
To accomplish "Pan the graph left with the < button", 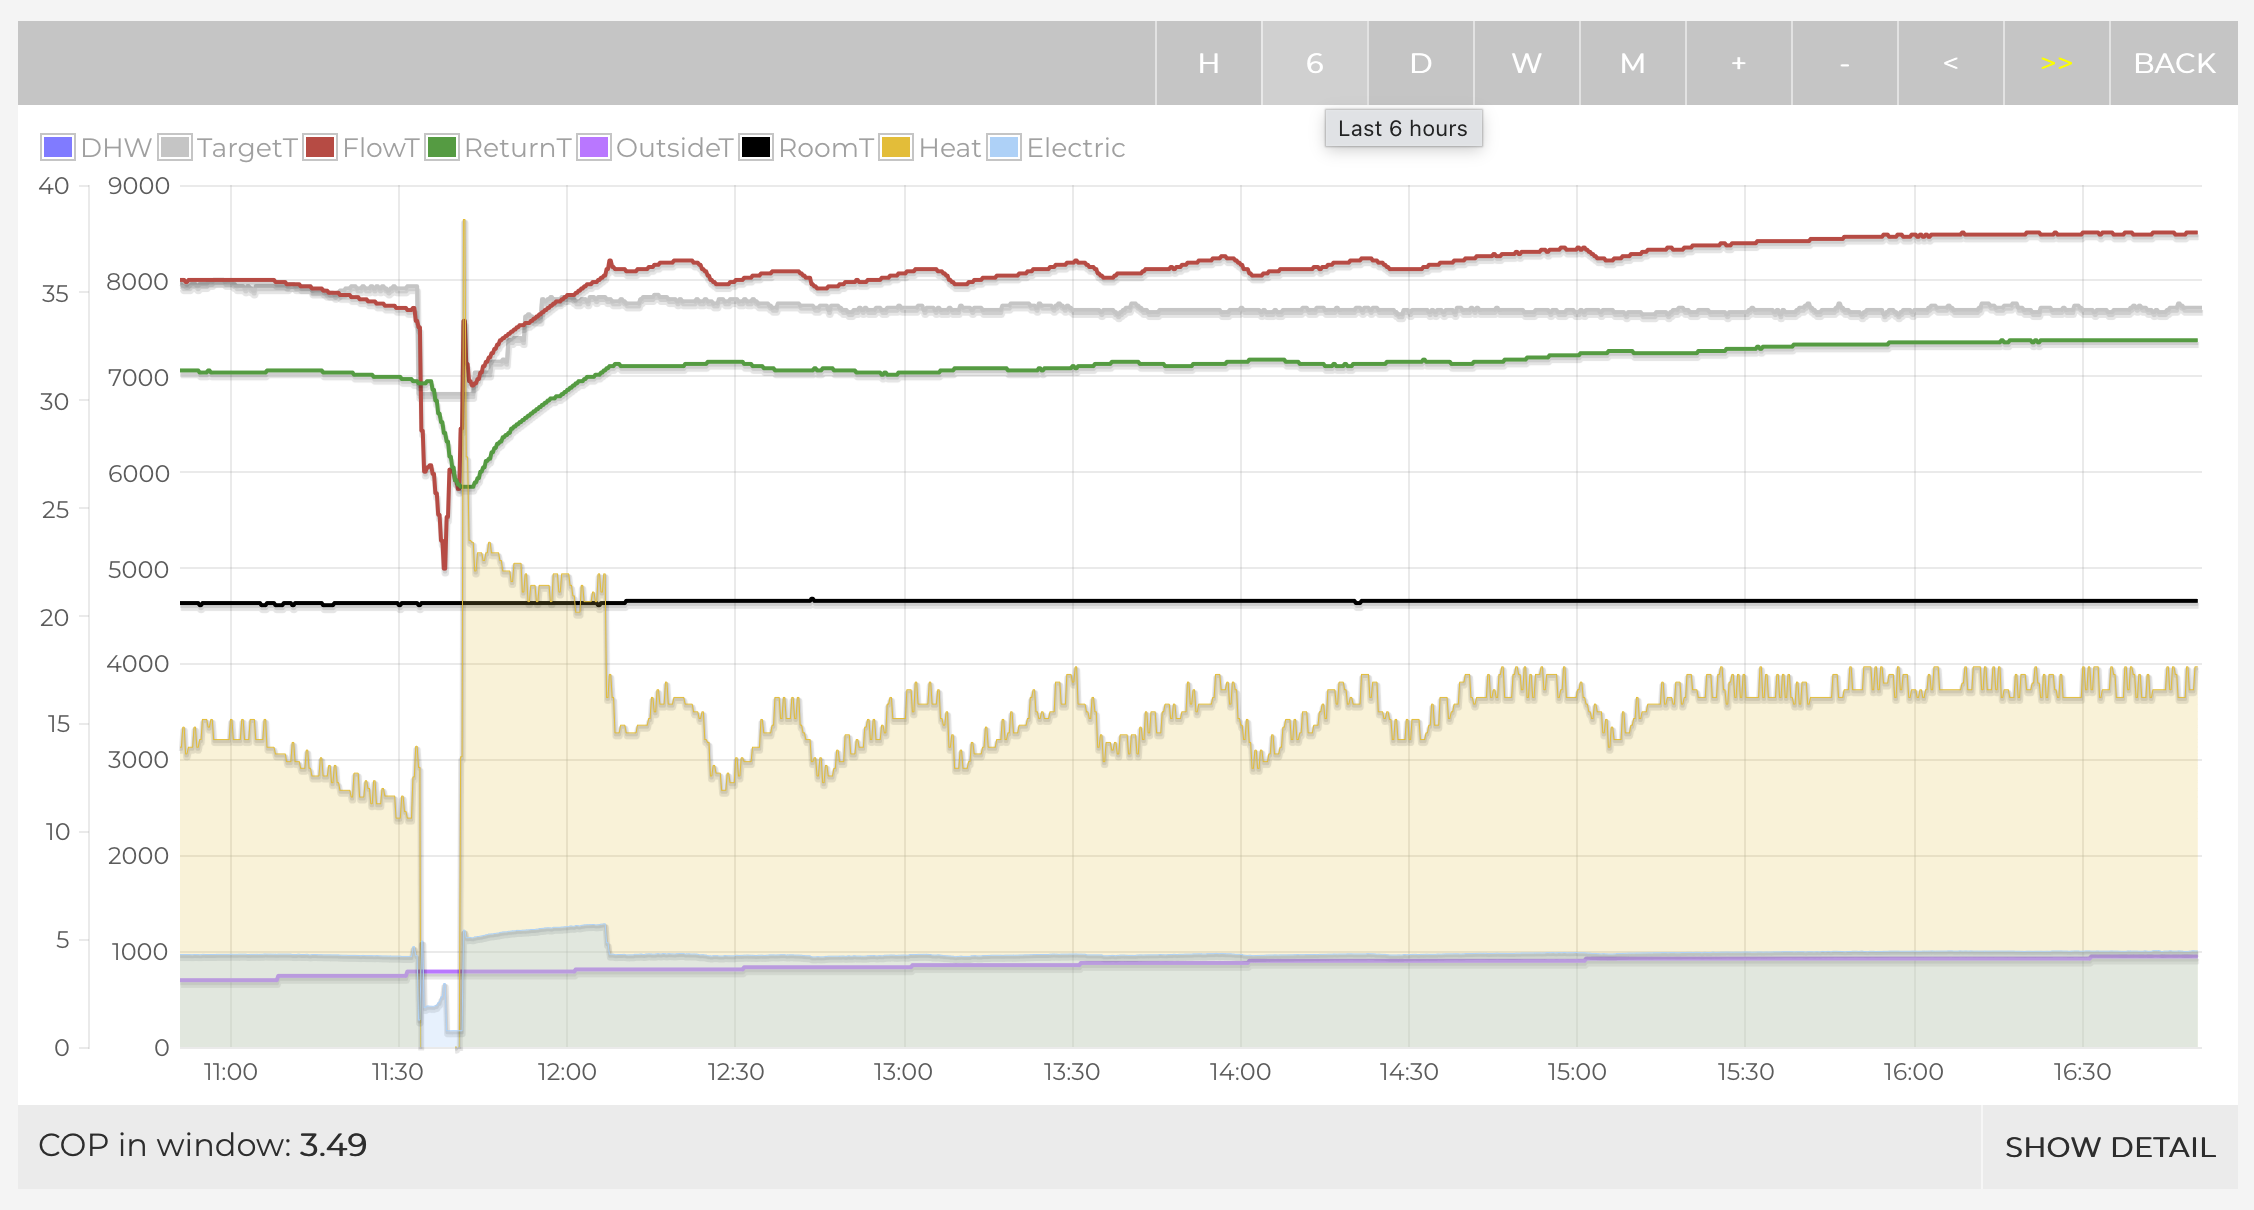I will (x=1950, y=63).
